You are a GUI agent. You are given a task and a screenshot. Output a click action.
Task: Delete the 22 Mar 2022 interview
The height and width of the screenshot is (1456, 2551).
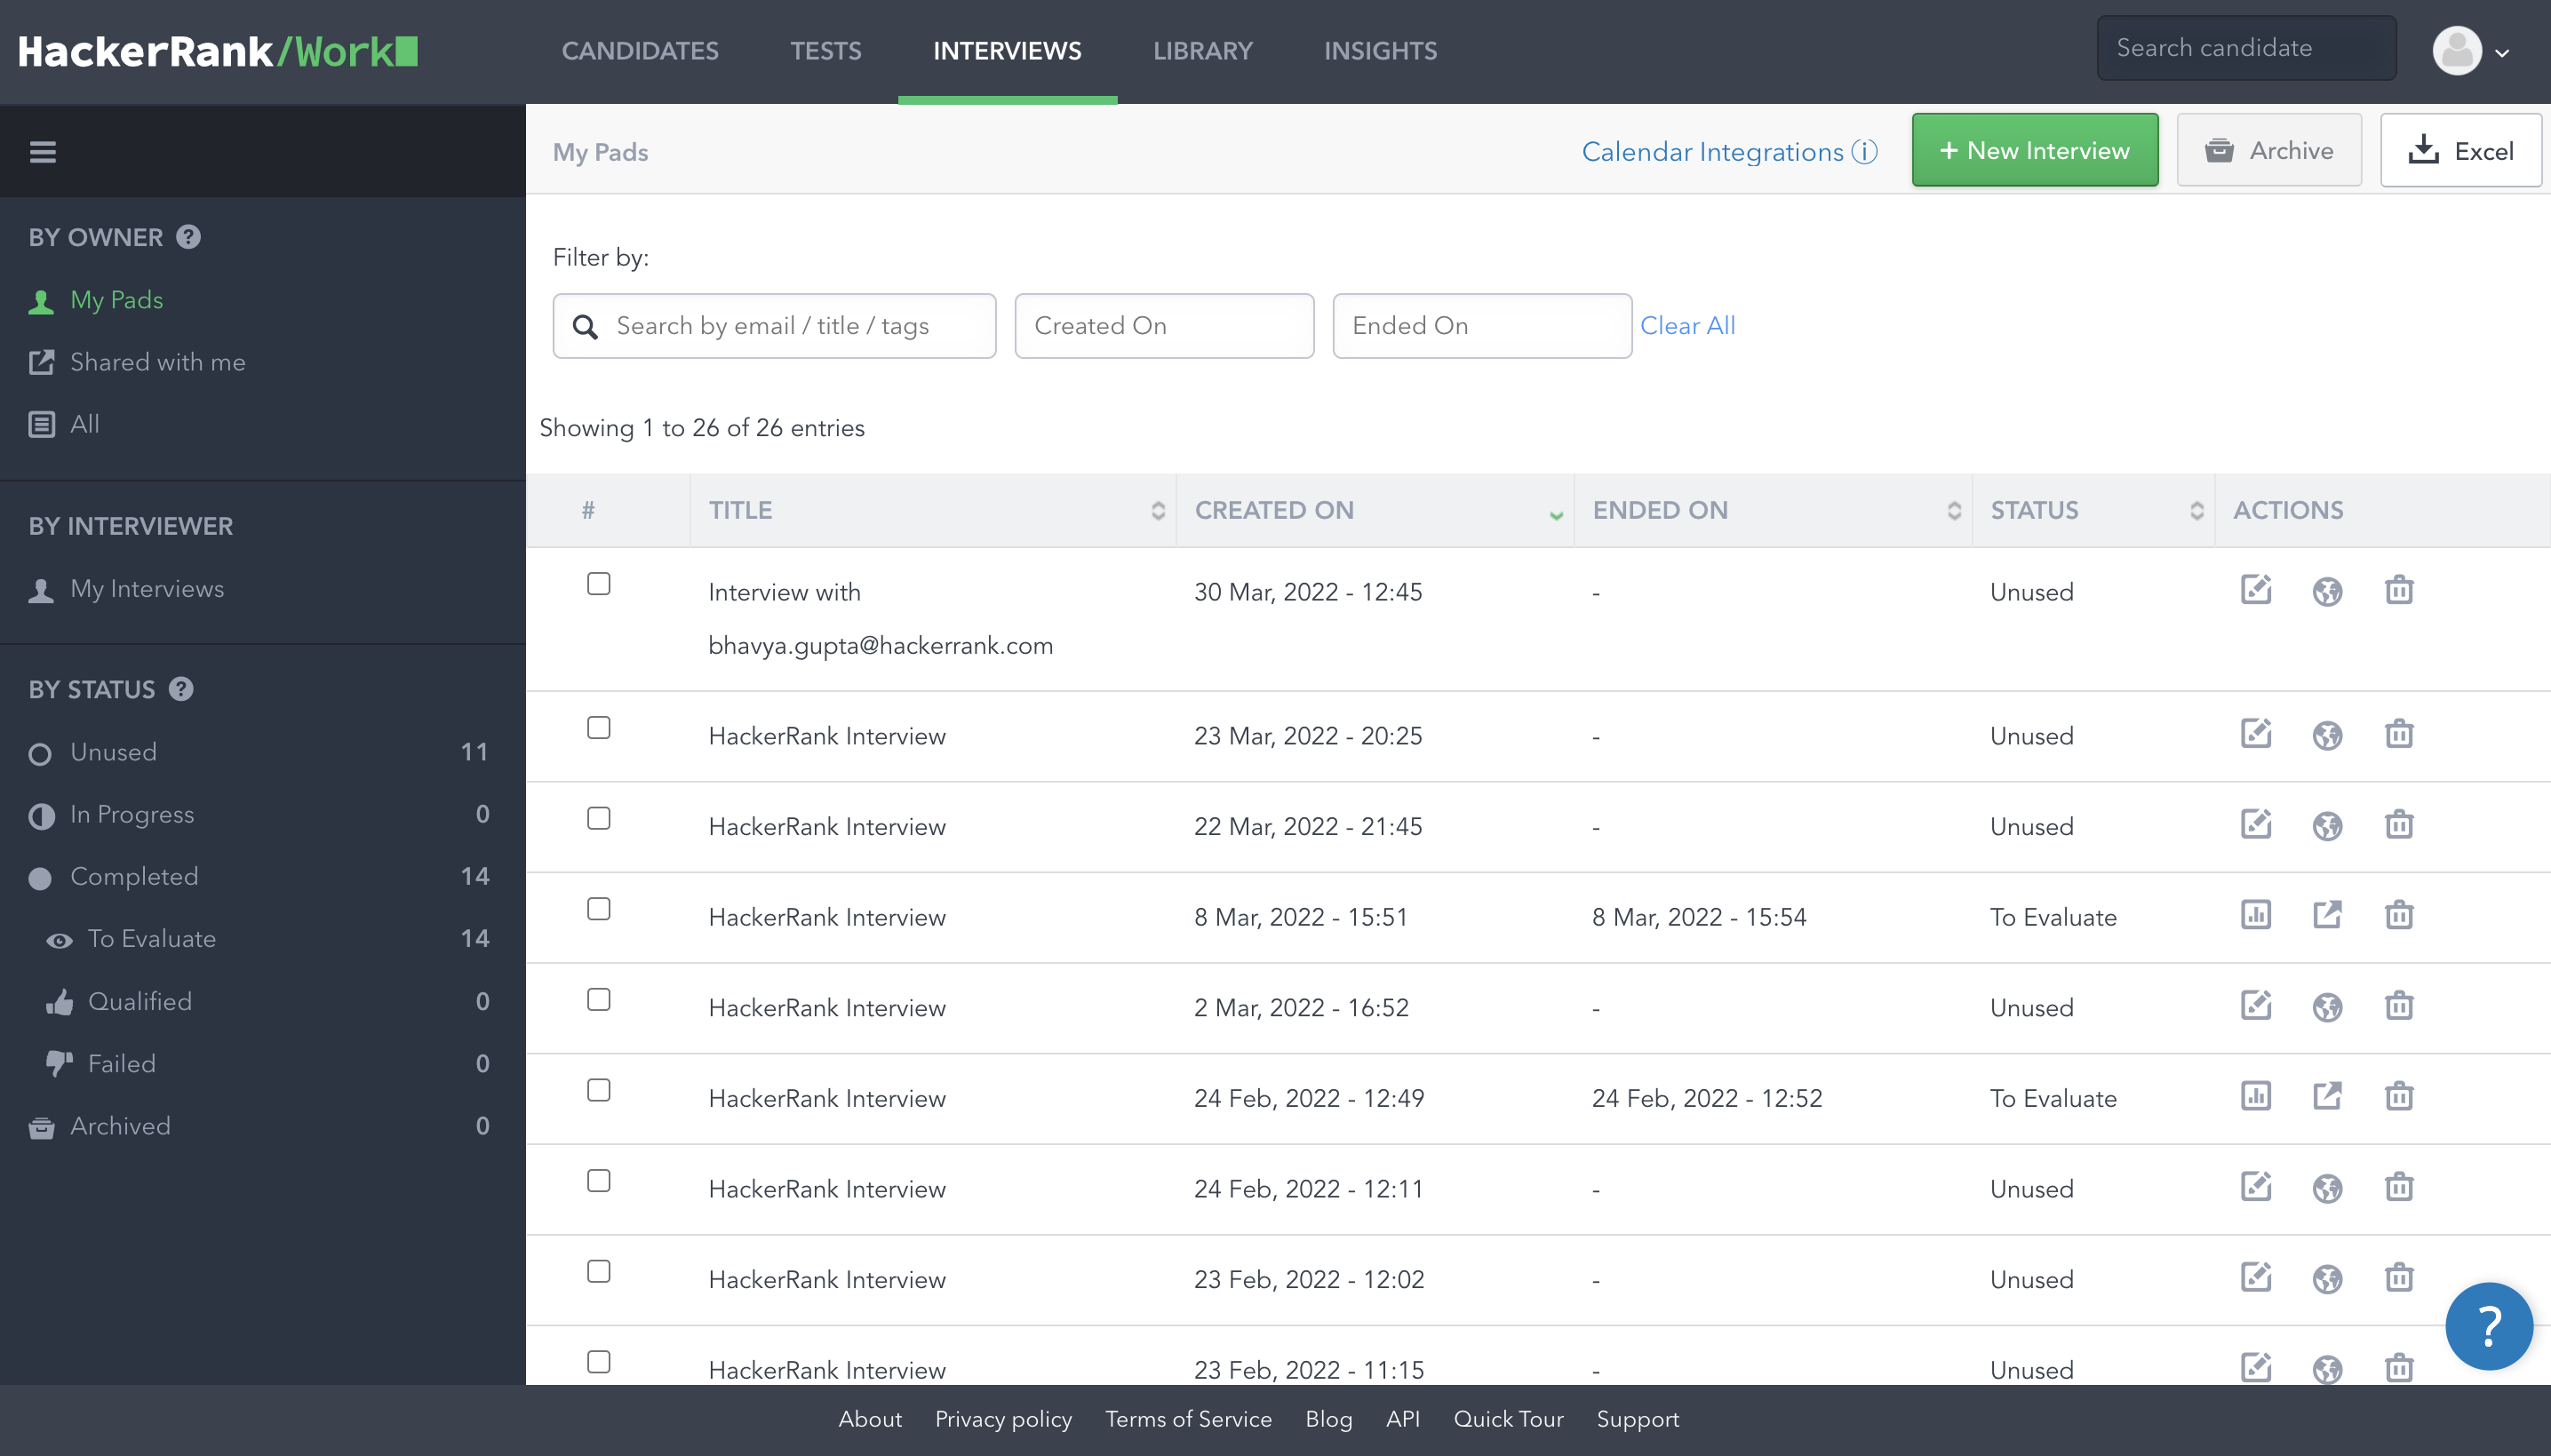tap(2398, 825)
